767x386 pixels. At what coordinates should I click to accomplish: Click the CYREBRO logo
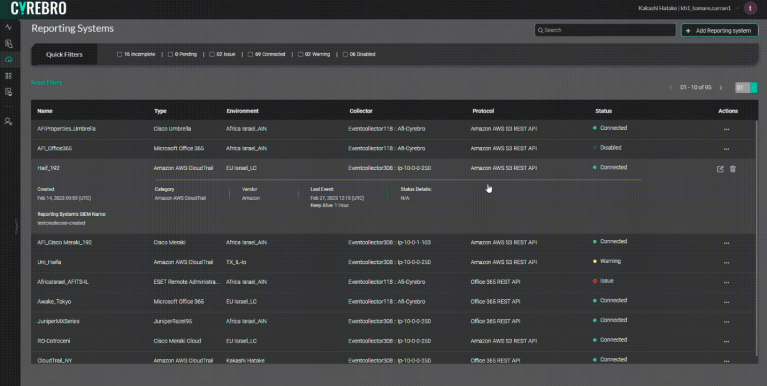pyautogui.click(x=38, y=8)
